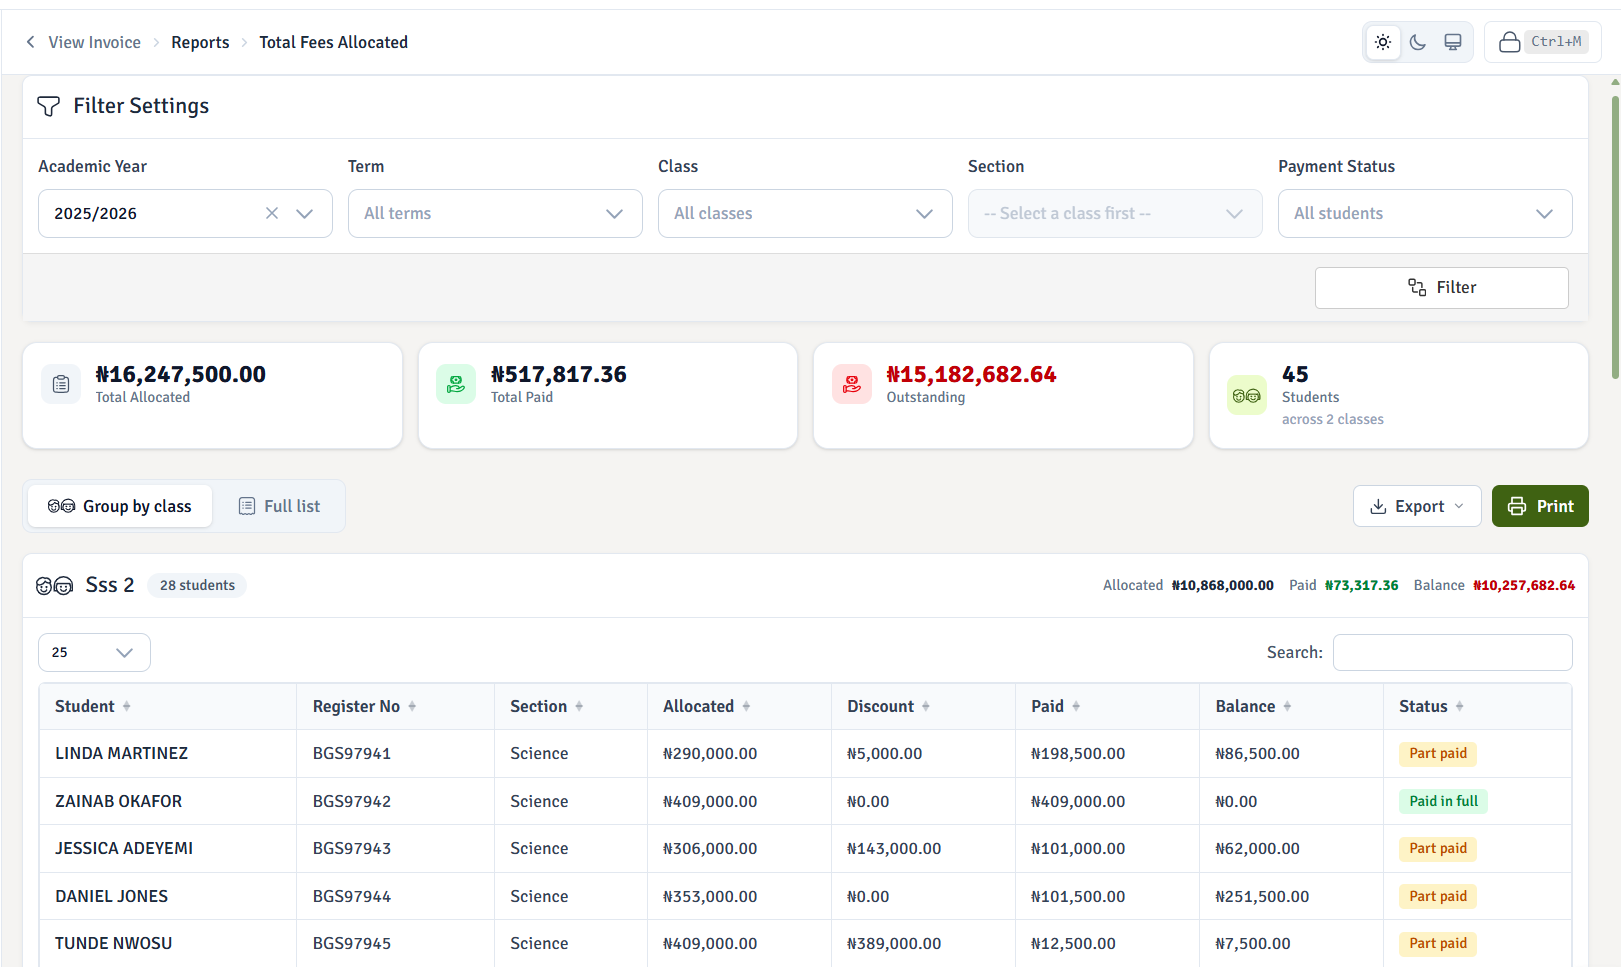Sort by the Balance column

(1291, 706)
